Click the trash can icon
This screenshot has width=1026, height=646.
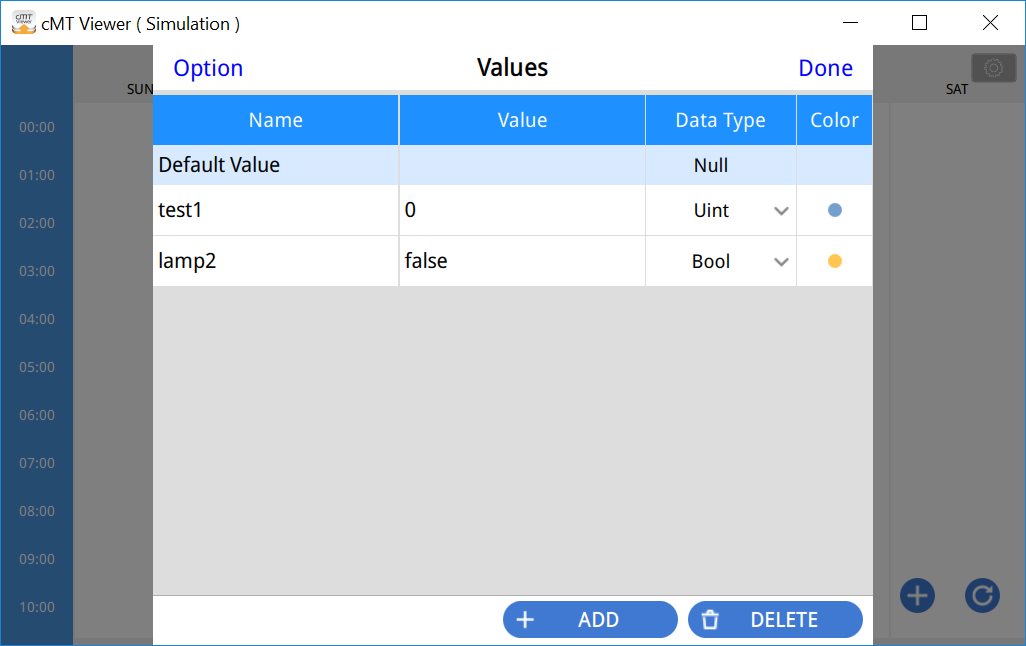tap(710, 620)
